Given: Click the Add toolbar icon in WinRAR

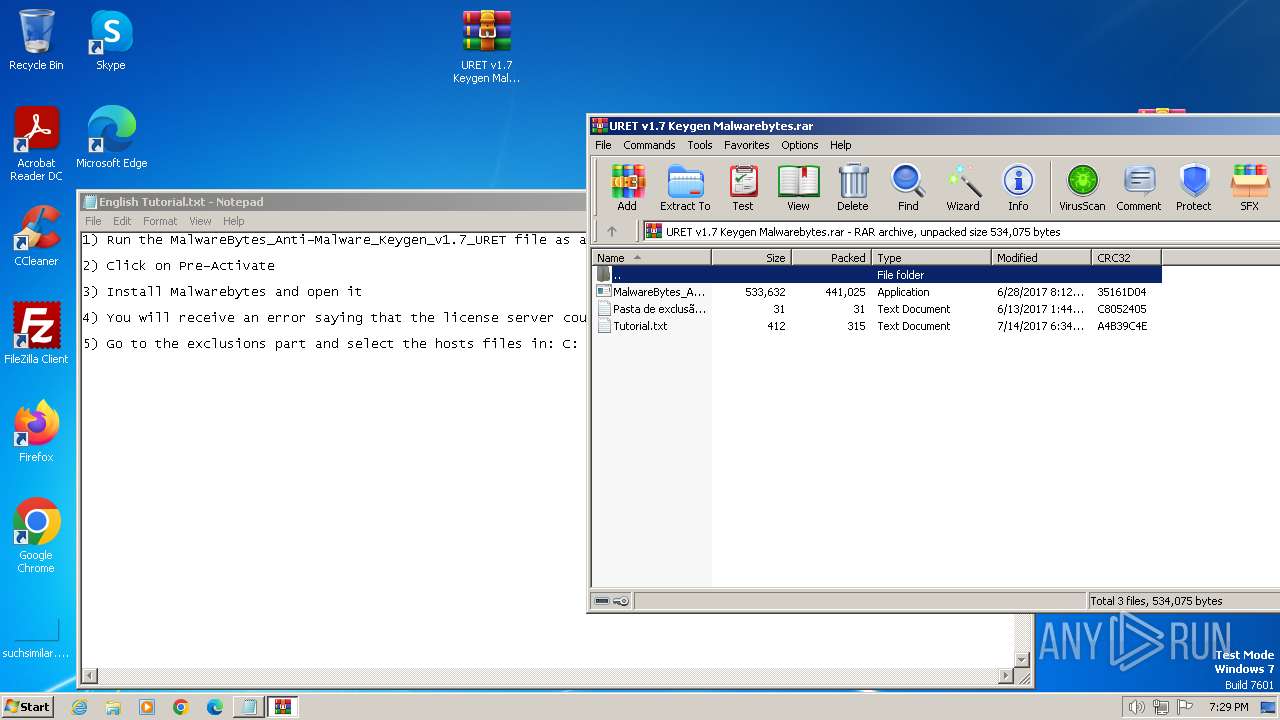Looking at the screenshot, I should point(627,187).
